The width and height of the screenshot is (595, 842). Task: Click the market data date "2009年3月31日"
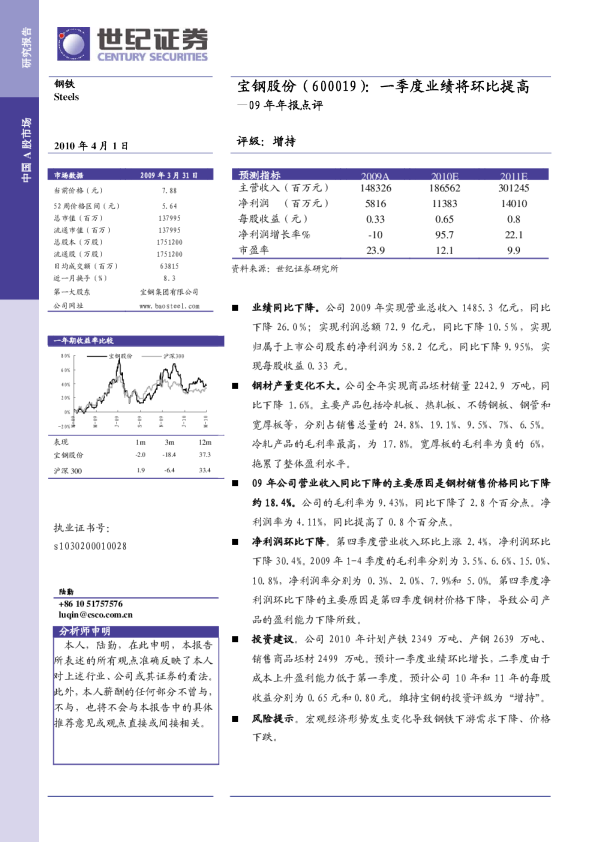169,175
